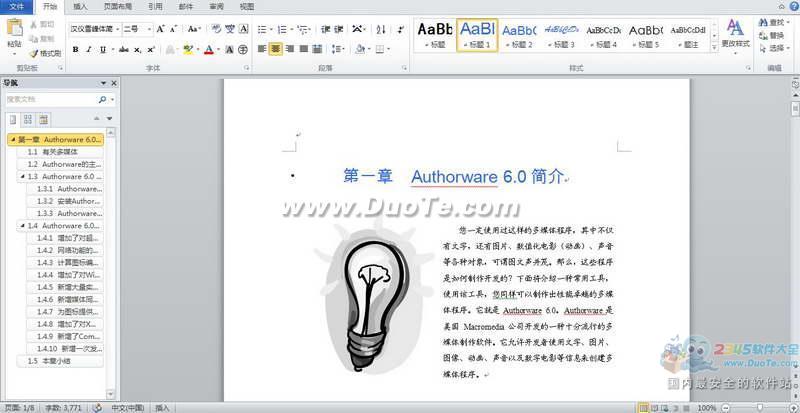The width and height of the screenshot is (800, 413).
Task: Click the Enclosed Character (circled 字) icon
Action: pos(243,50)
